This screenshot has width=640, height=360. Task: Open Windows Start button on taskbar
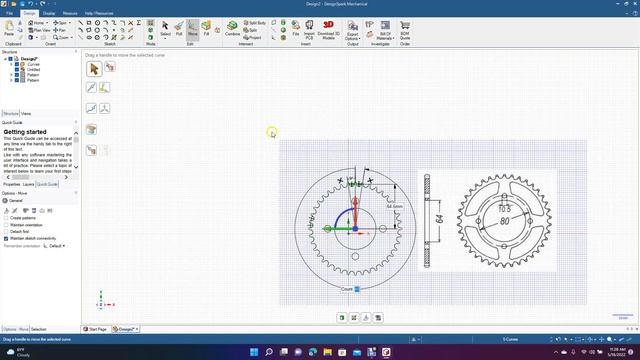[254, 352]
